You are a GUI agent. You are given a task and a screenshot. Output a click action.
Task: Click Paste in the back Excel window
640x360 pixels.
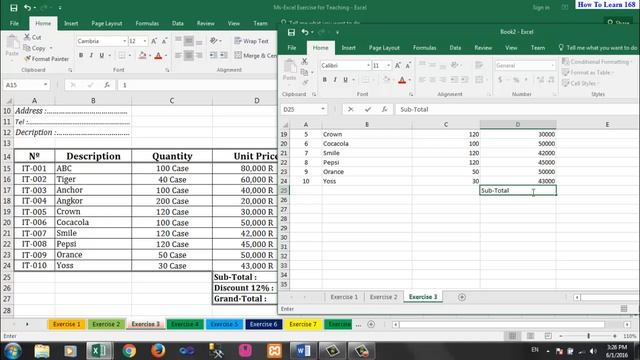click(12, 46)
